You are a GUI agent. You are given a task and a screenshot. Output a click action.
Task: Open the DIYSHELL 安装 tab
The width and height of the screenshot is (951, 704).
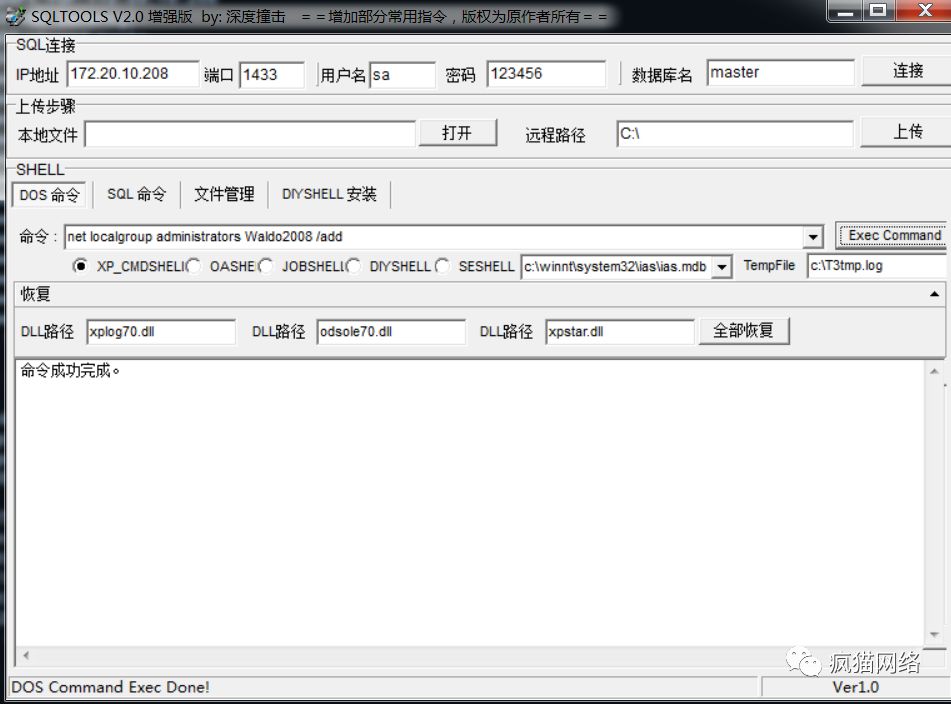(329, 194)
